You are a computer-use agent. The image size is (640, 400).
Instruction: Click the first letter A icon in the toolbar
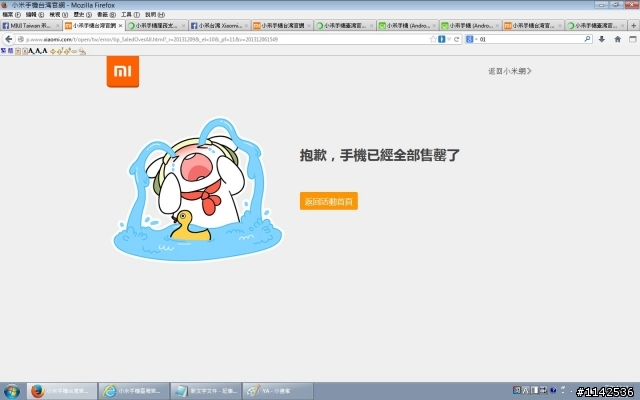tap(31, 51)
